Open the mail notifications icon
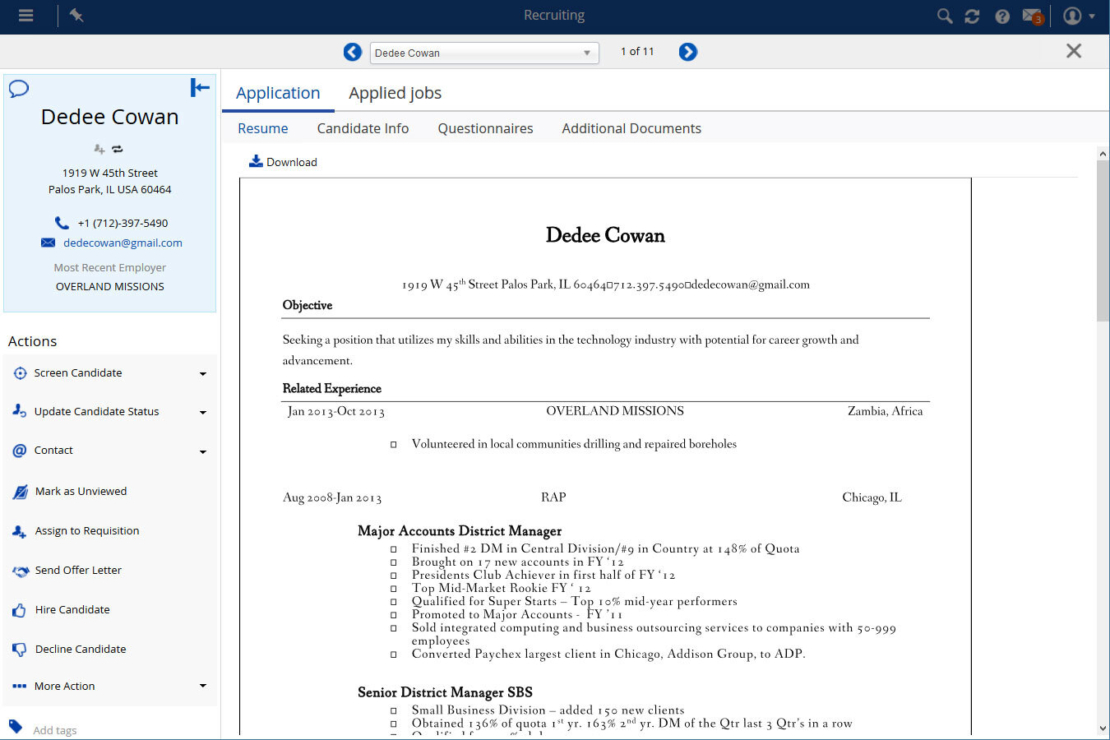Viewport: 1110px width, 740px height. 1032,16
